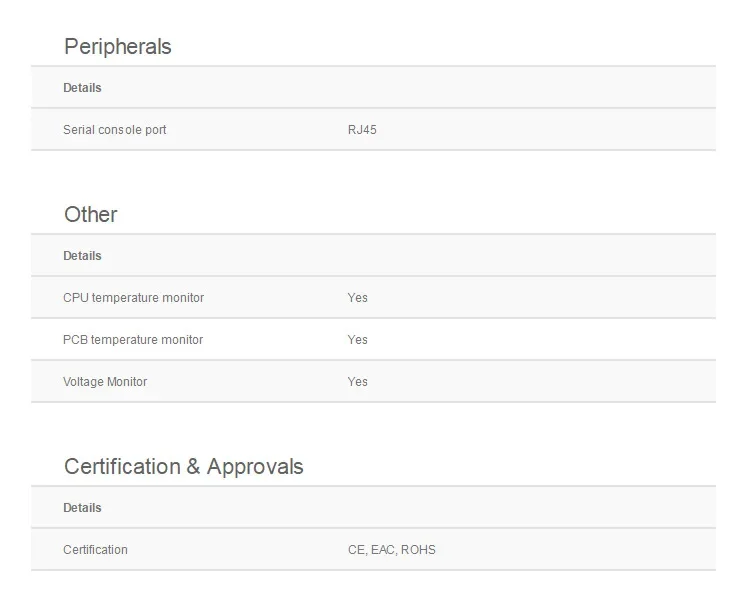
Task: Click the CE certification value
Action: point(355,550)
